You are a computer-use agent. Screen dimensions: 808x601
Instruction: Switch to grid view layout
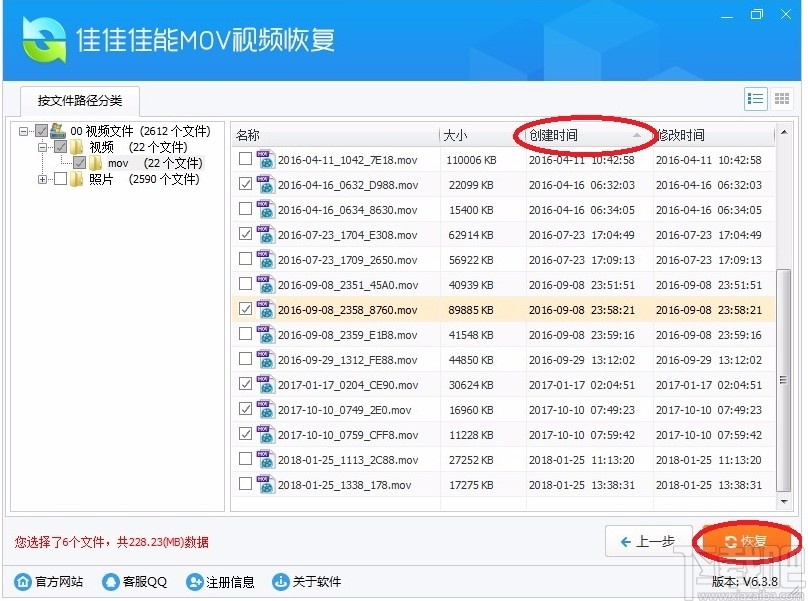[x=783, y=98]
